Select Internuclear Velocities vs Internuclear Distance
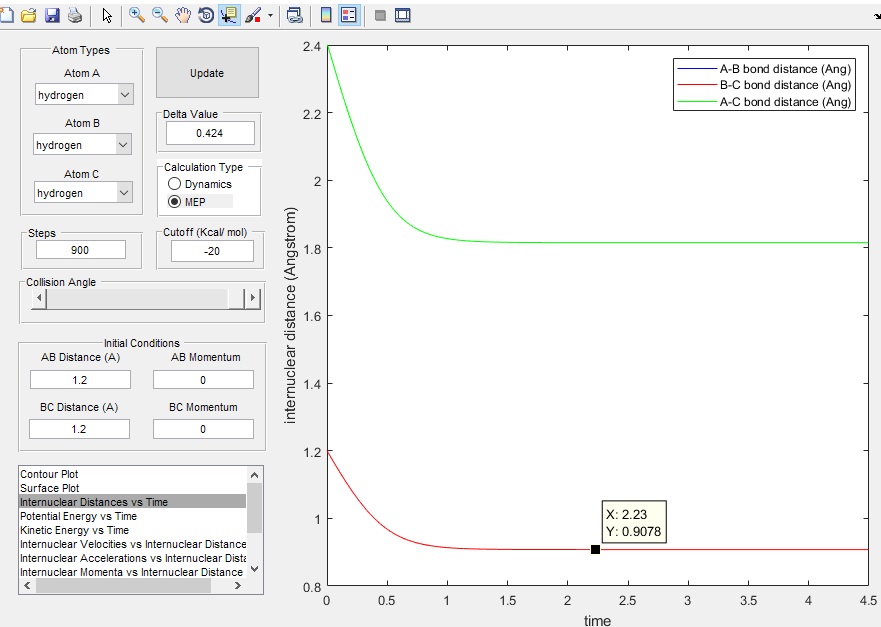The height and width of the screenshot is (627, 881). 133,544
